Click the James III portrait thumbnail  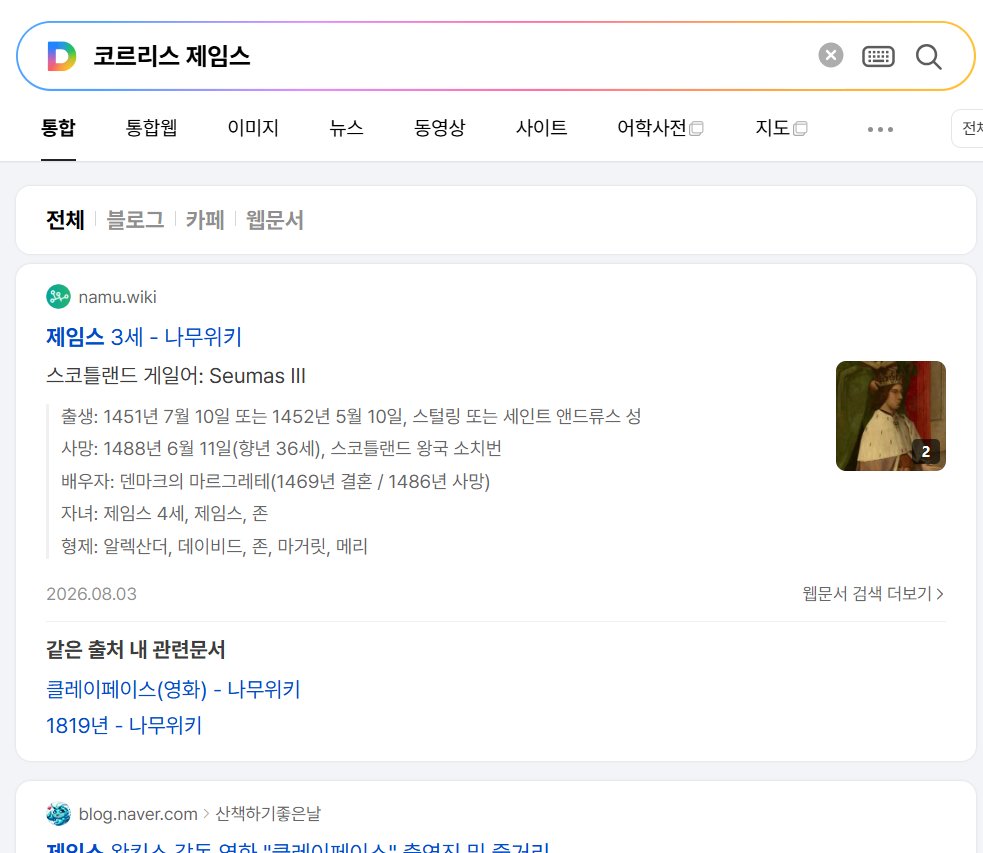[891, 416]
